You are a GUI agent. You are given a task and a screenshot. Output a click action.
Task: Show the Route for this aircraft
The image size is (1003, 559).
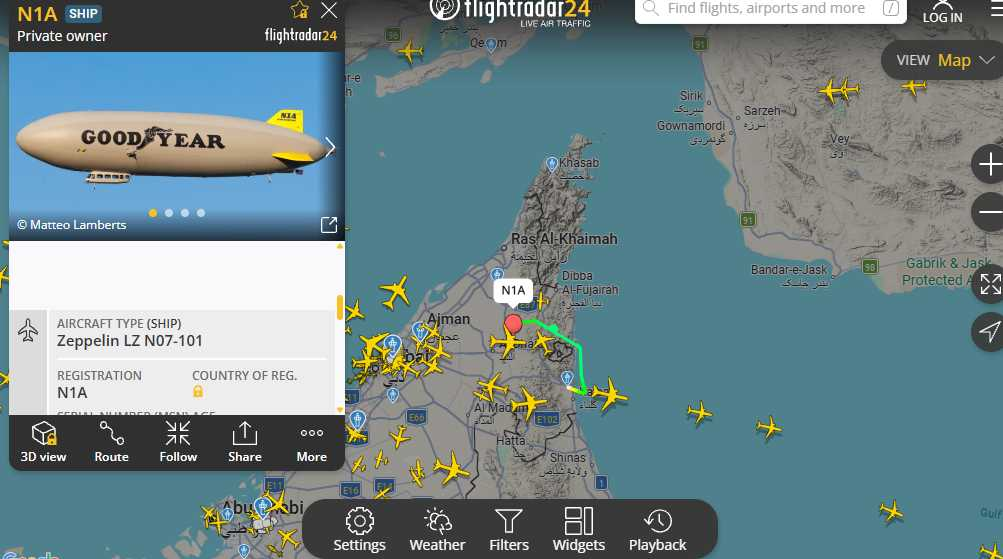click(111, 442)
